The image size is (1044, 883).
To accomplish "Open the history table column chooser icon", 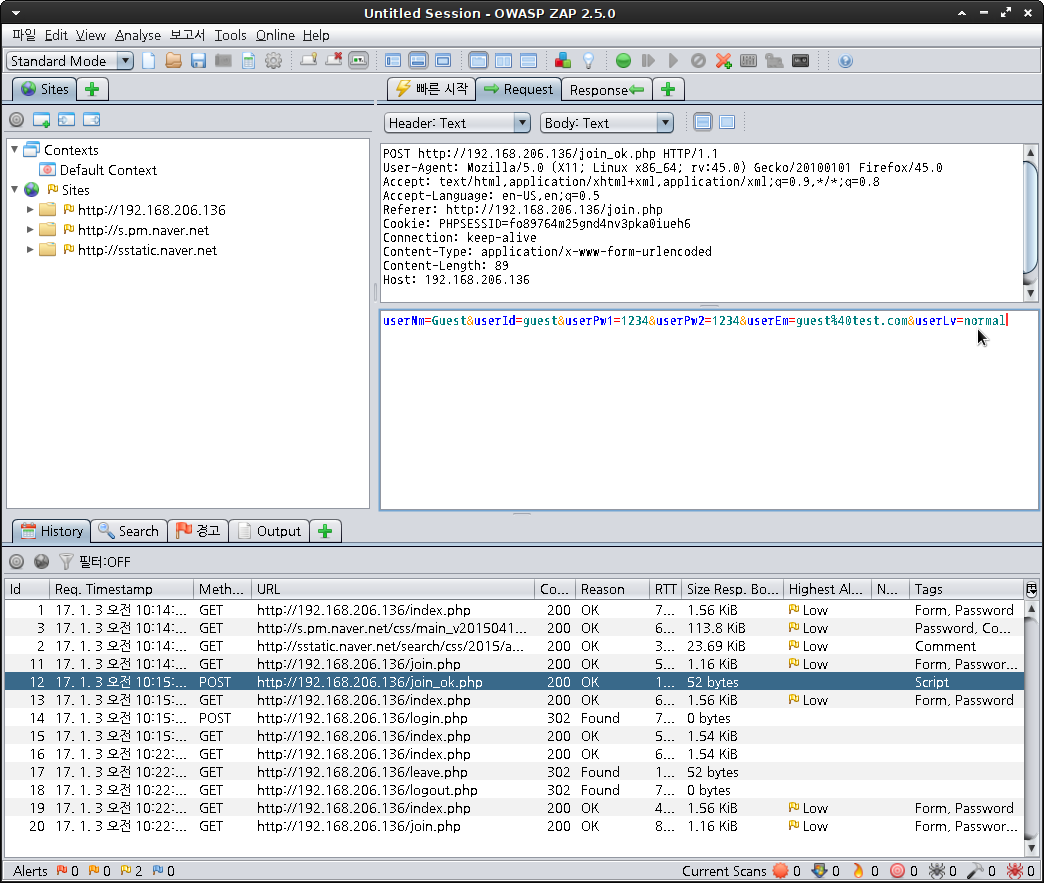I will 1031,589.
